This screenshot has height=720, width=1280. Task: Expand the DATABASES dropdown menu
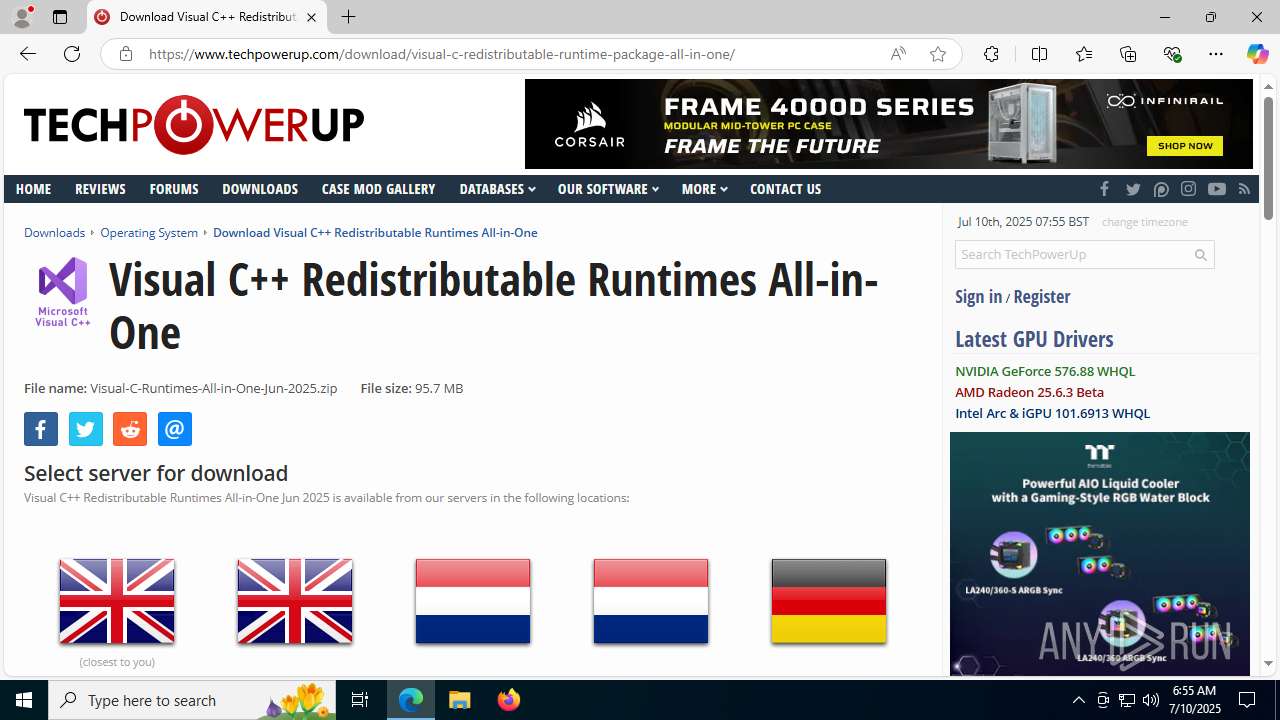click(497, 189)
